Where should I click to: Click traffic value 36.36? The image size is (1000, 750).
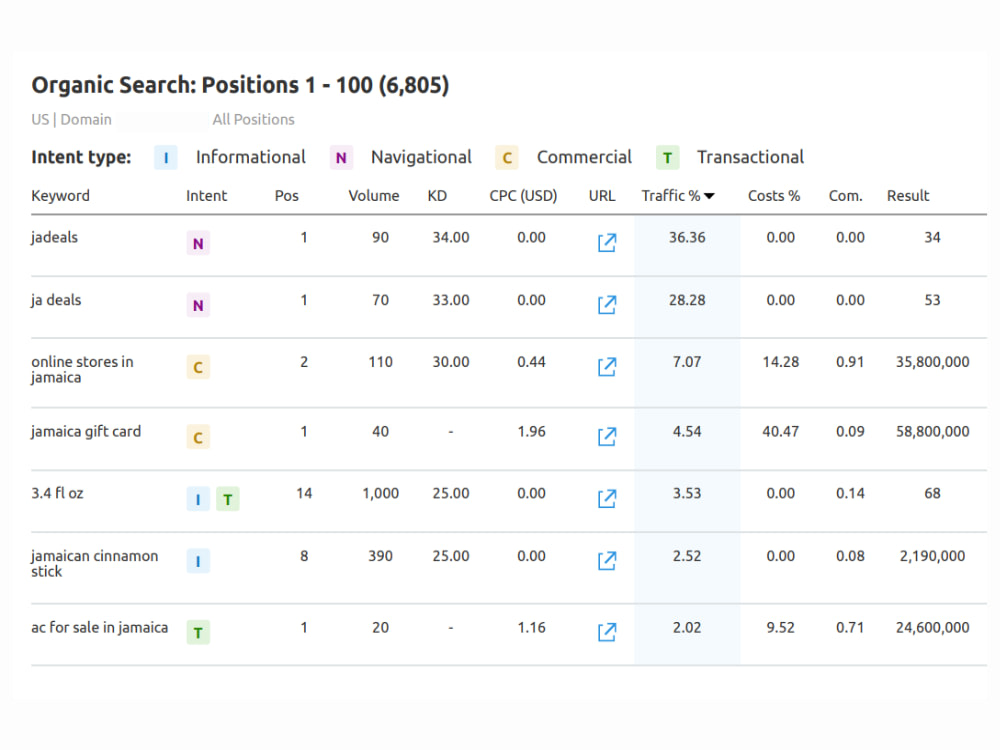point(687,237)
